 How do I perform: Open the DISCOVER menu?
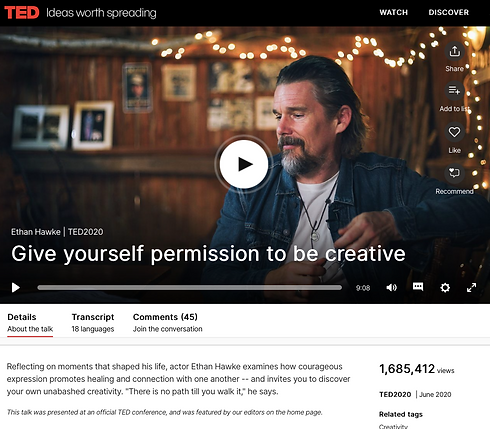(x=448, y=12)
